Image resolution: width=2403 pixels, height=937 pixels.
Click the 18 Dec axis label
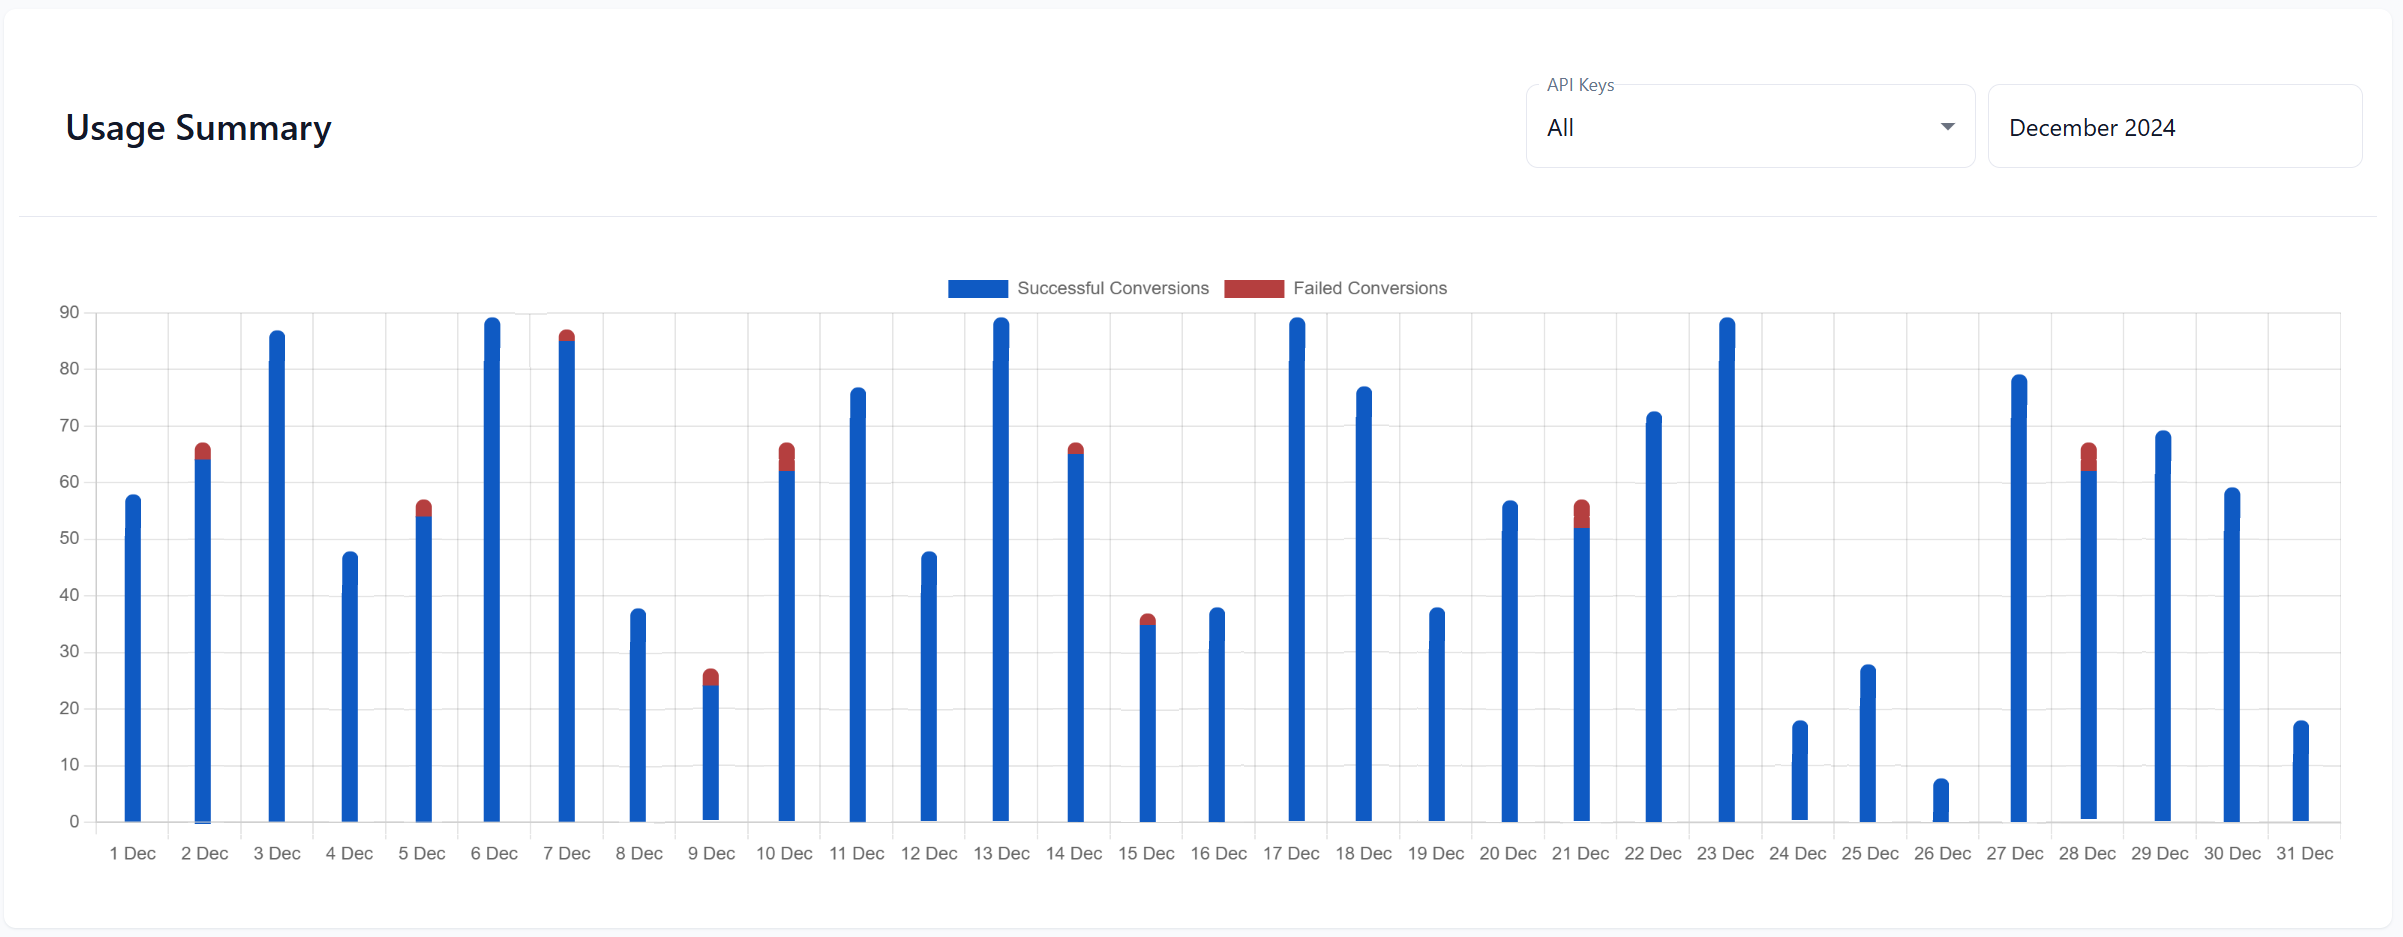(1364, 854)
